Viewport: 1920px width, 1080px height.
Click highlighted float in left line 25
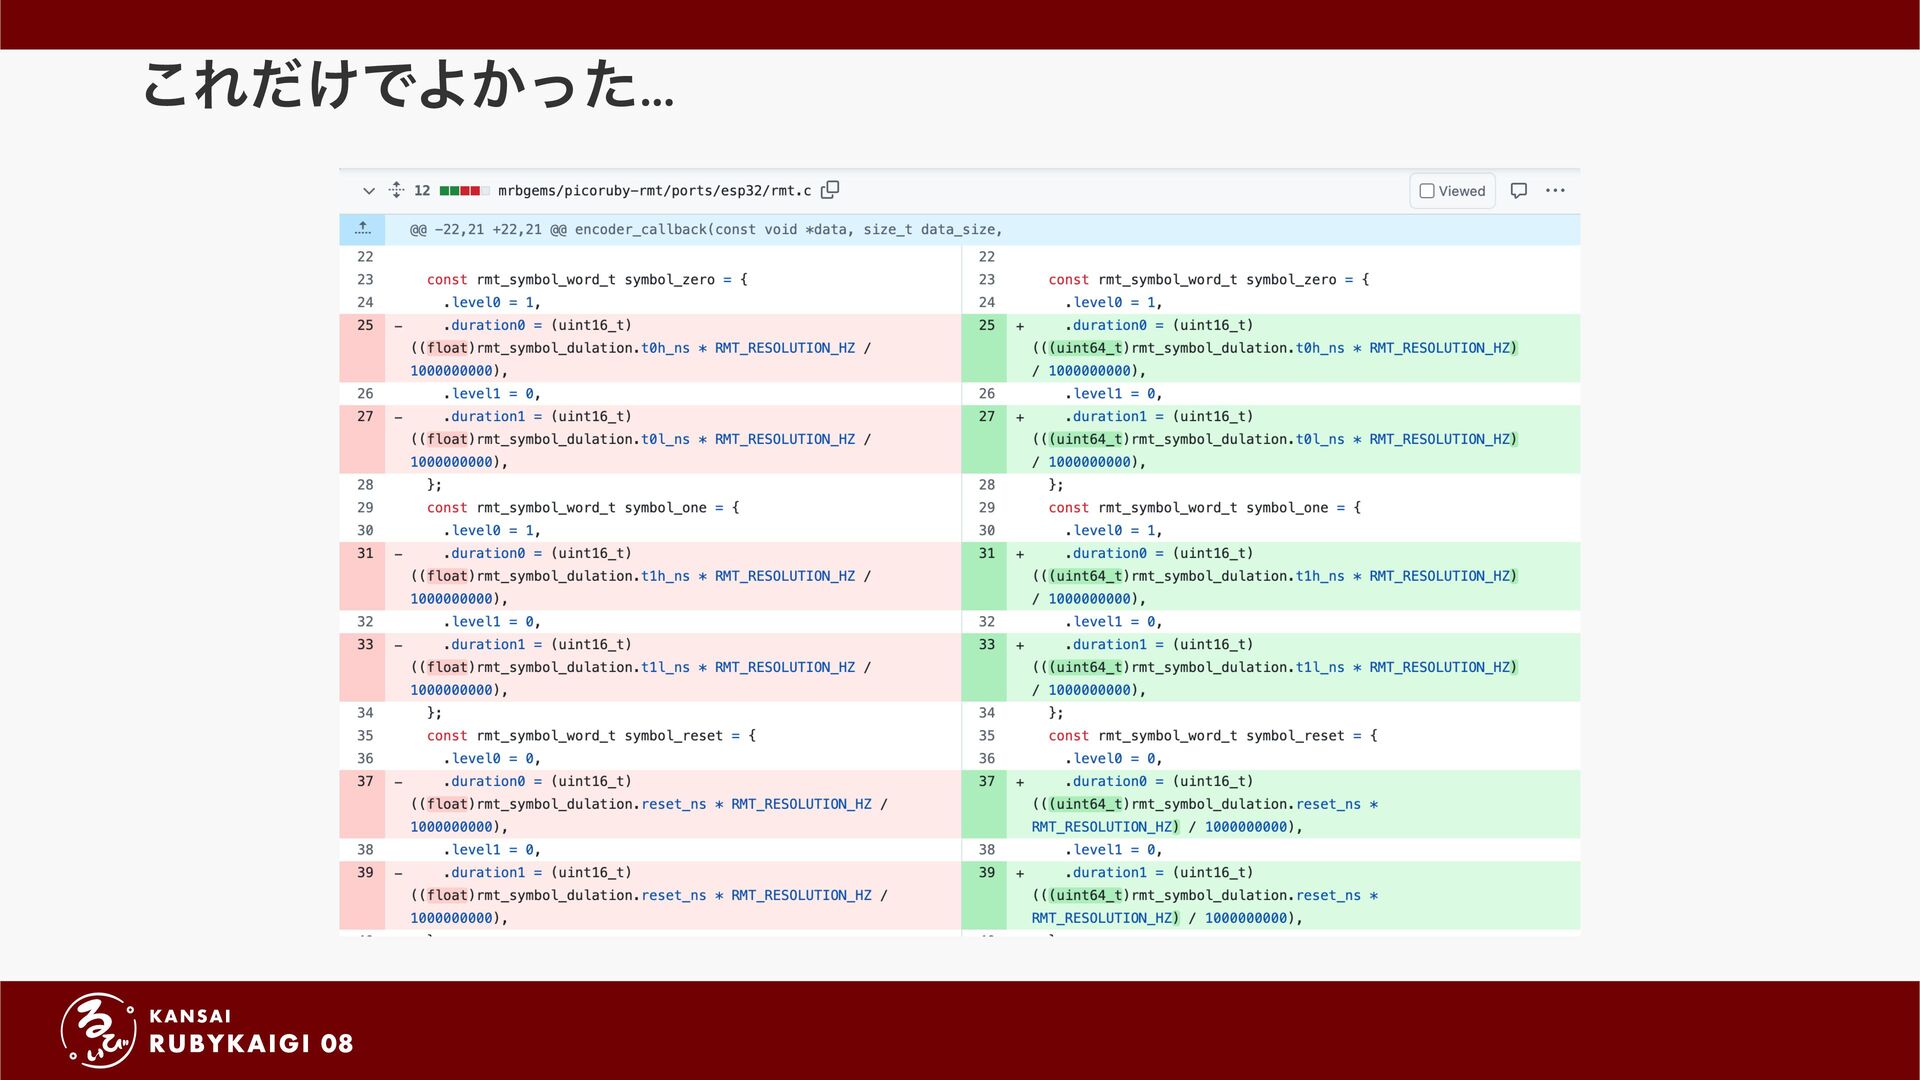click(x=447, y=348)
